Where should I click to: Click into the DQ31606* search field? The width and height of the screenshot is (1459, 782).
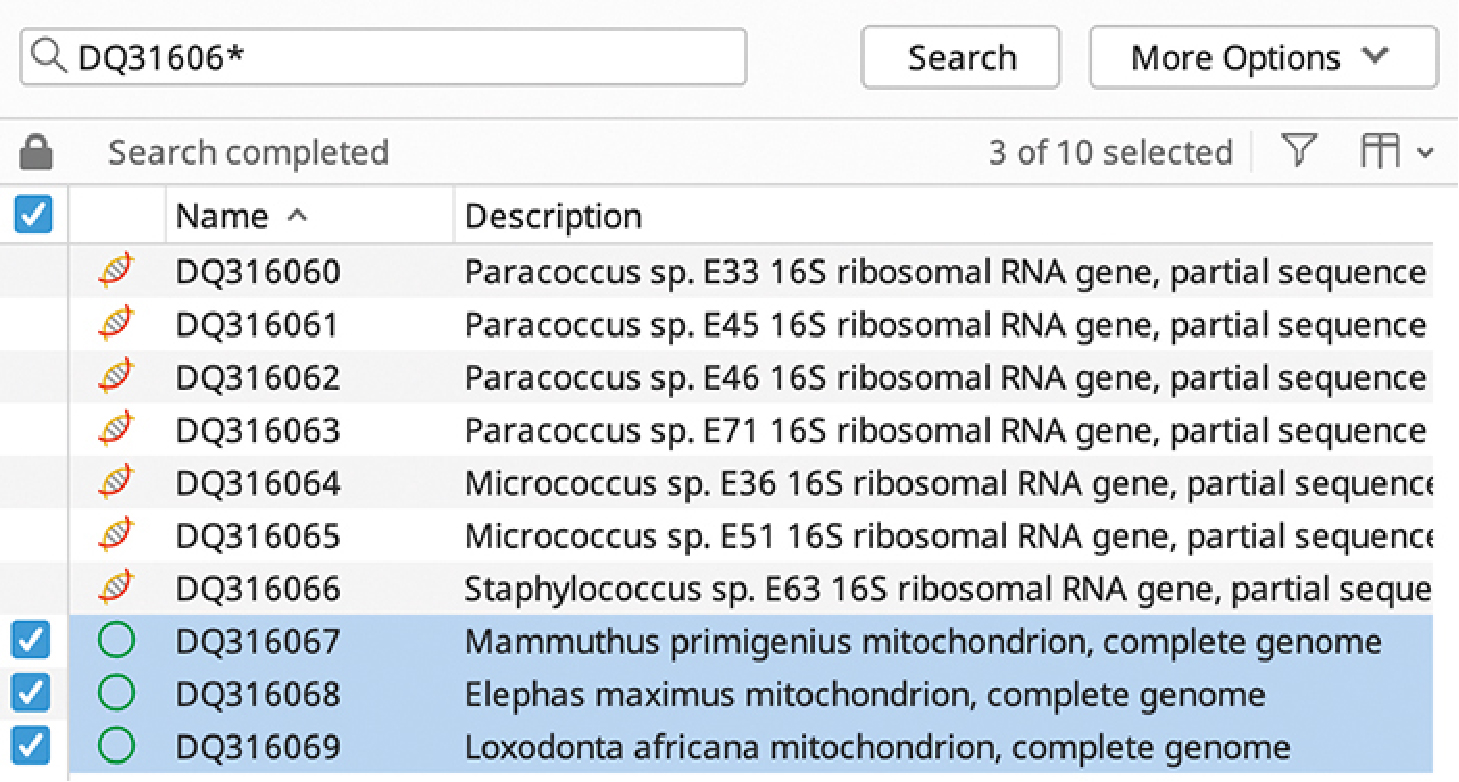400,58
